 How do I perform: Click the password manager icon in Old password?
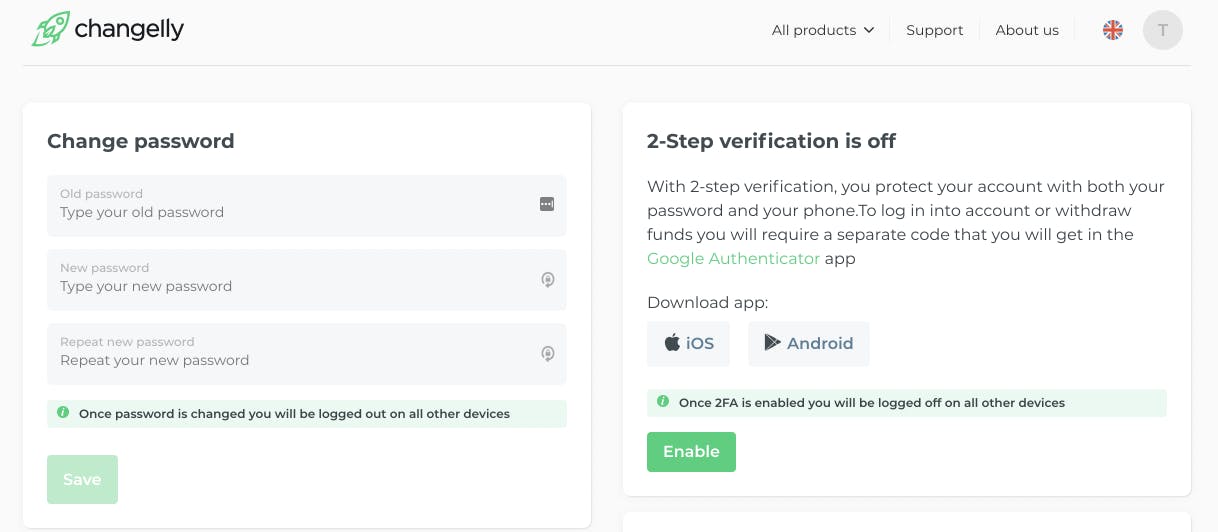547,204
